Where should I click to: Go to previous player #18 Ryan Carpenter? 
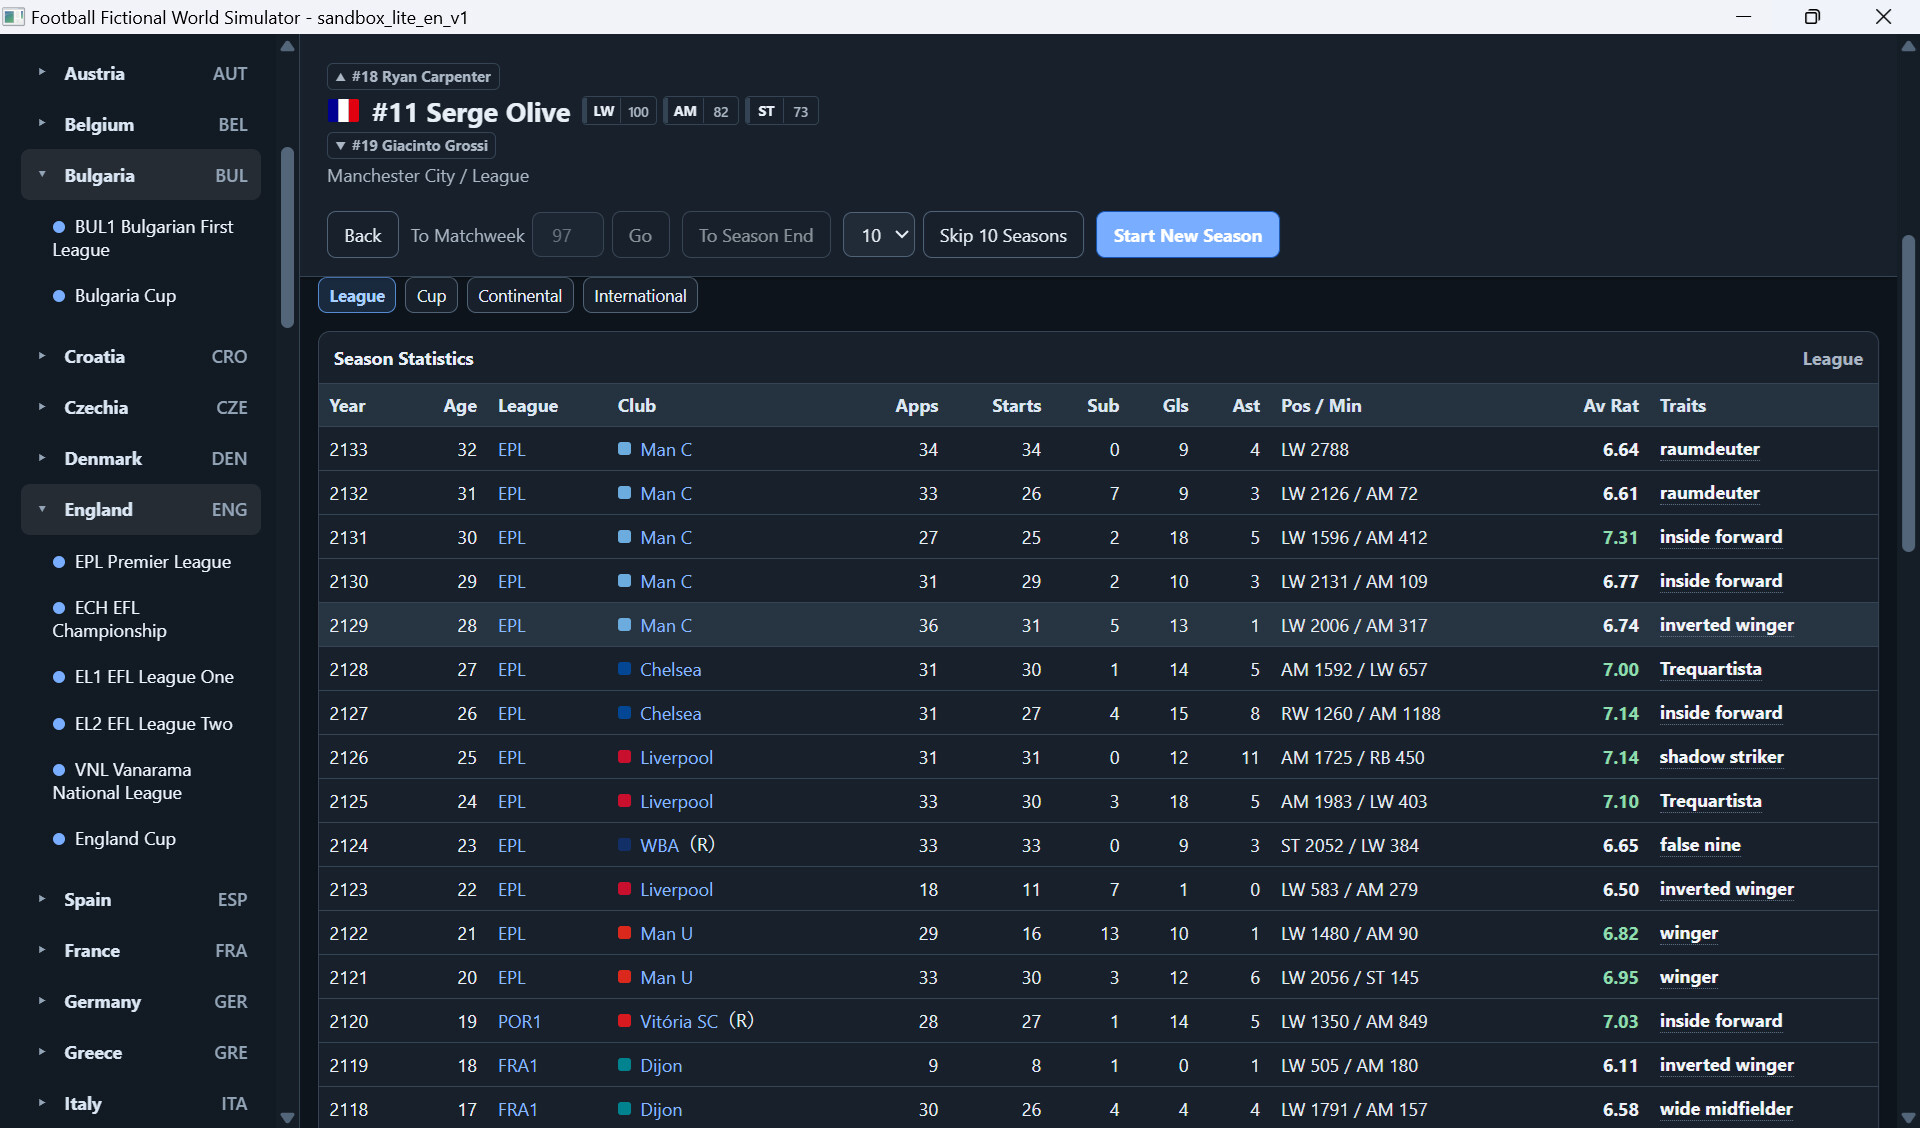coord(413,76)
